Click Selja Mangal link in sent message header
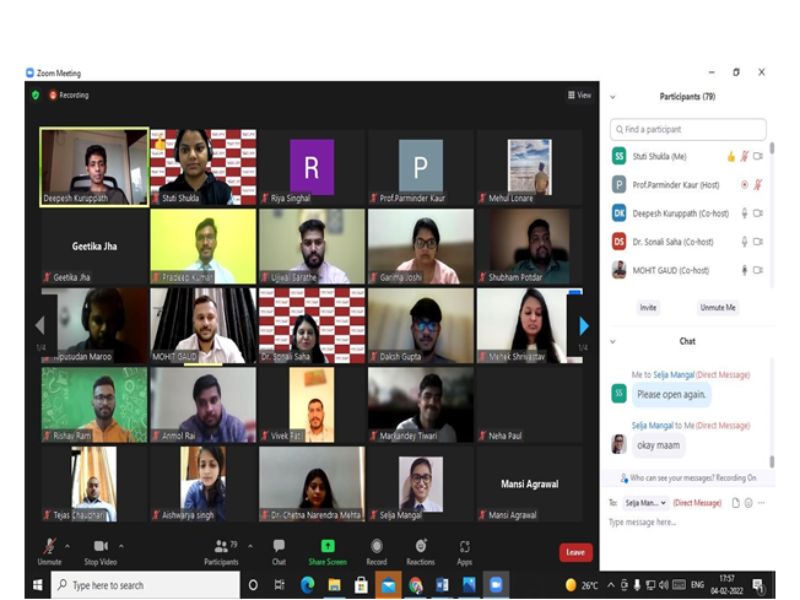Screen dimensions: 800x600 (673, 375)
